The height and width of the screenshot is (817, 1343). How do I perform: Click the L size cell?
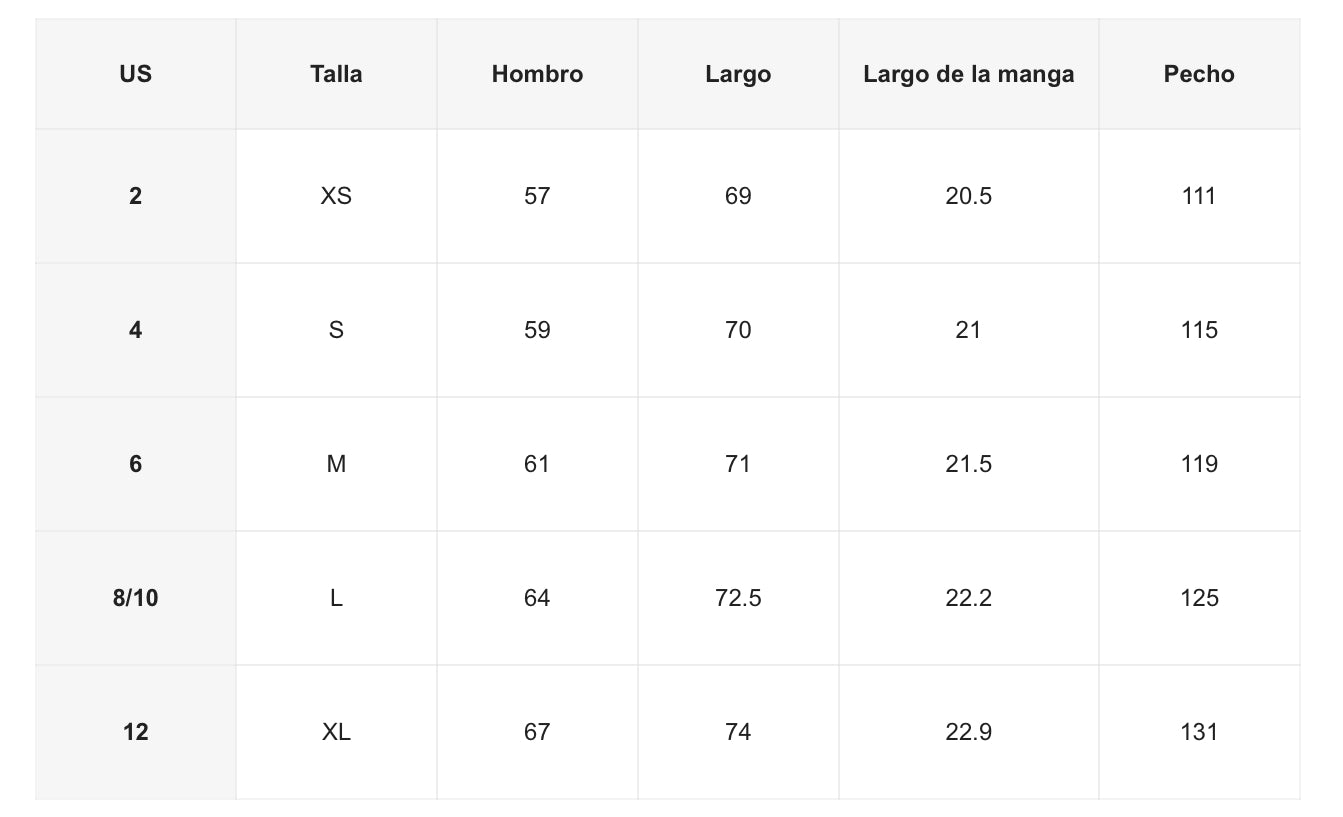336,598
